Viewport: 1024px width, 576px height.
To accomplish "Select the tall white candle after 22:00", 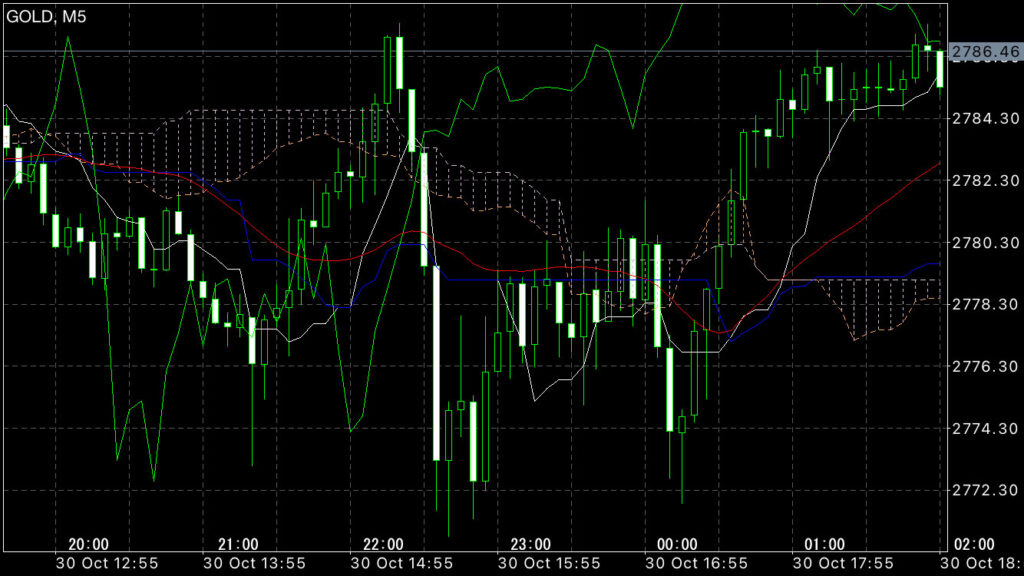I will (436, 362).
